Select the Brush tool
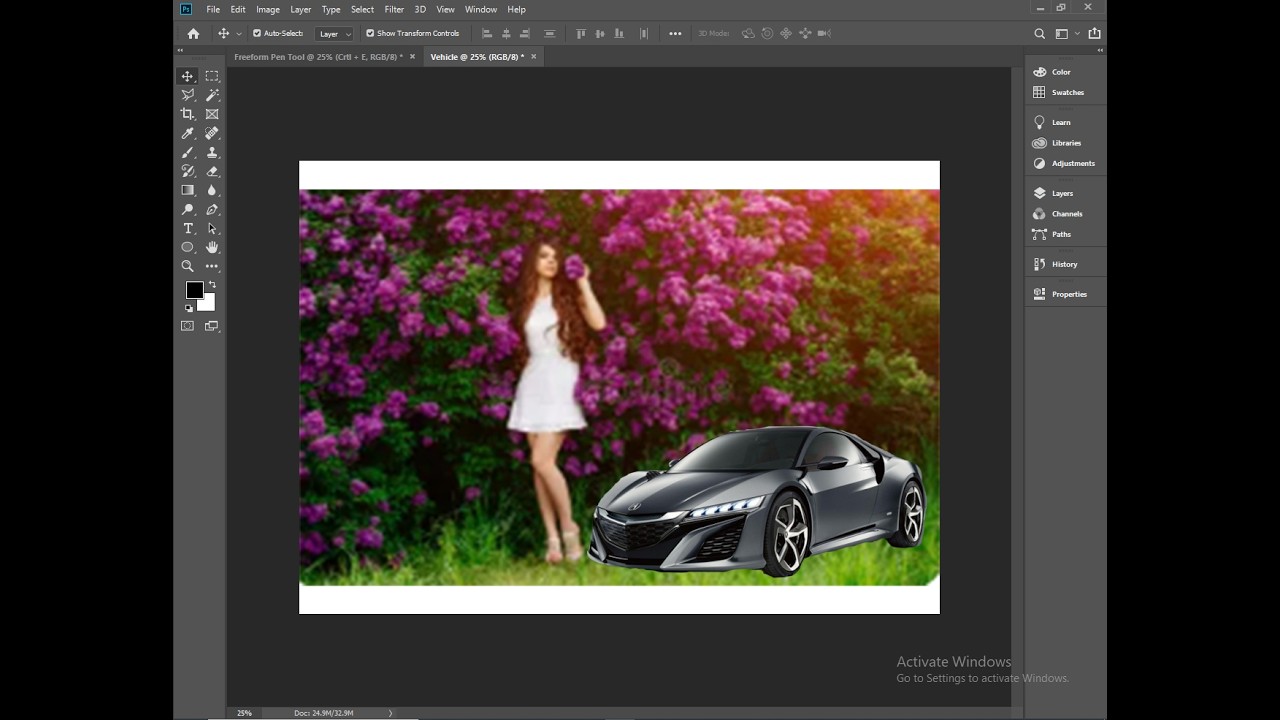This screenshot has width=1280, height=720. tap(187, 152)
